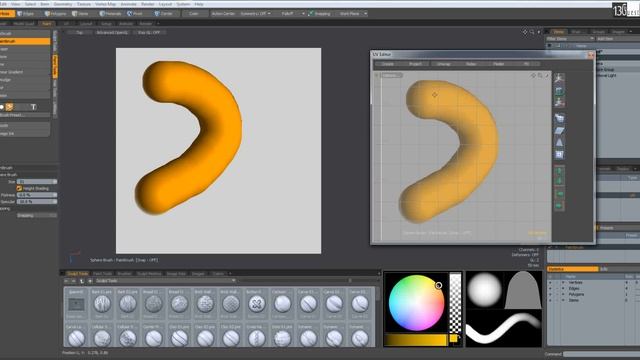This screenshot has width=640, height=360.
Task: Switch to the Image Inks tab
Action: coord(176,273)
